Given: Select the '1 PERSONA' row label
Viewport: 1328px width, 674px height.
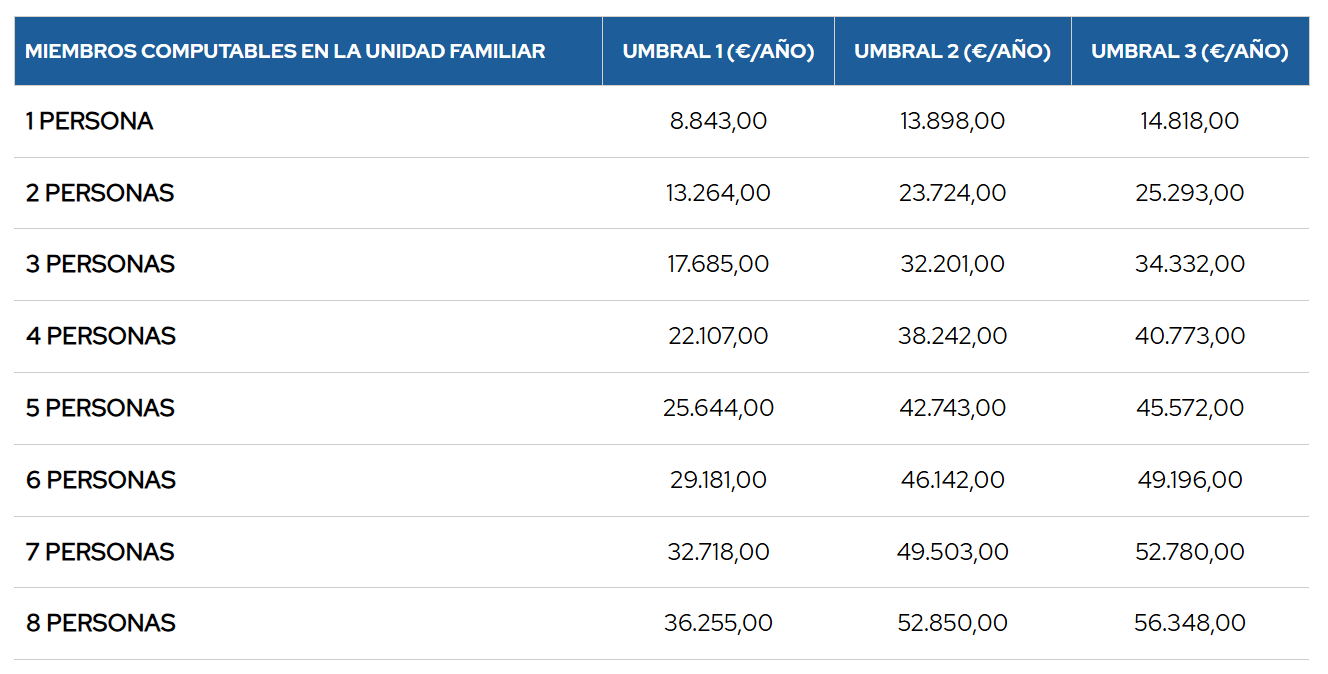Looking at the screenshot, I should pyautogui.click(x=90, y=121).
